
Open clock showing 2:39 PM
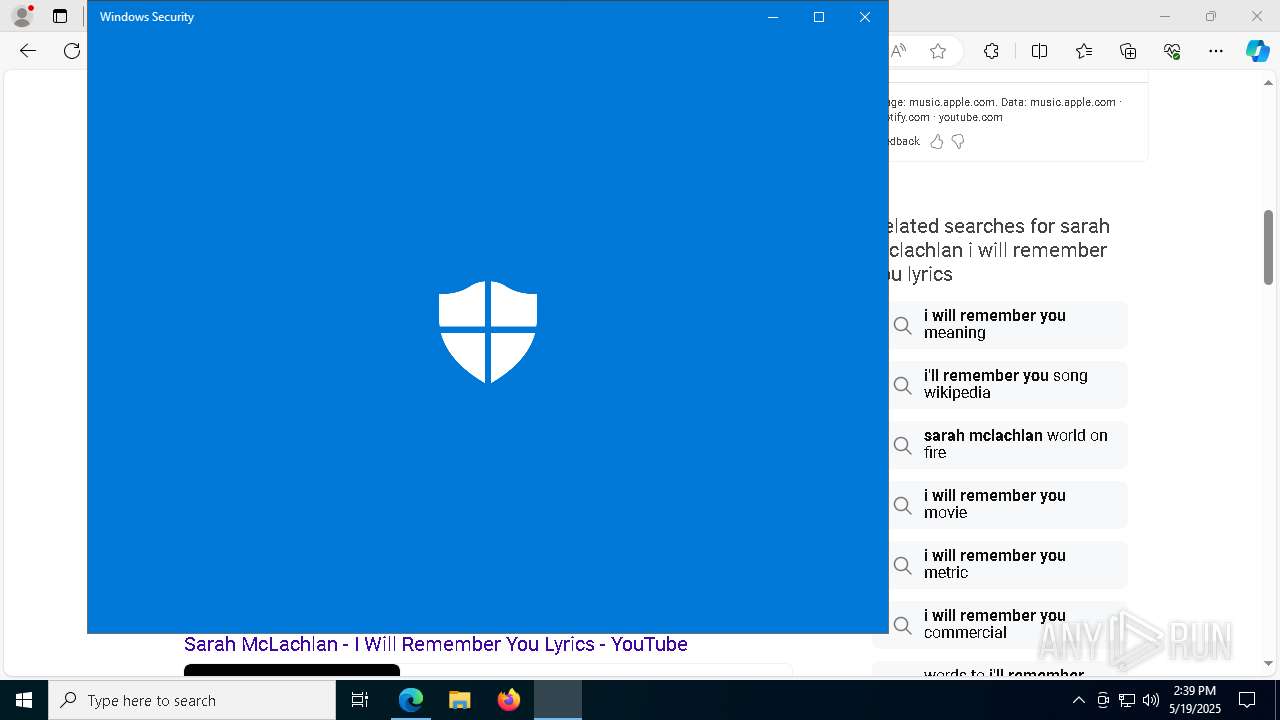(1195, 700)
